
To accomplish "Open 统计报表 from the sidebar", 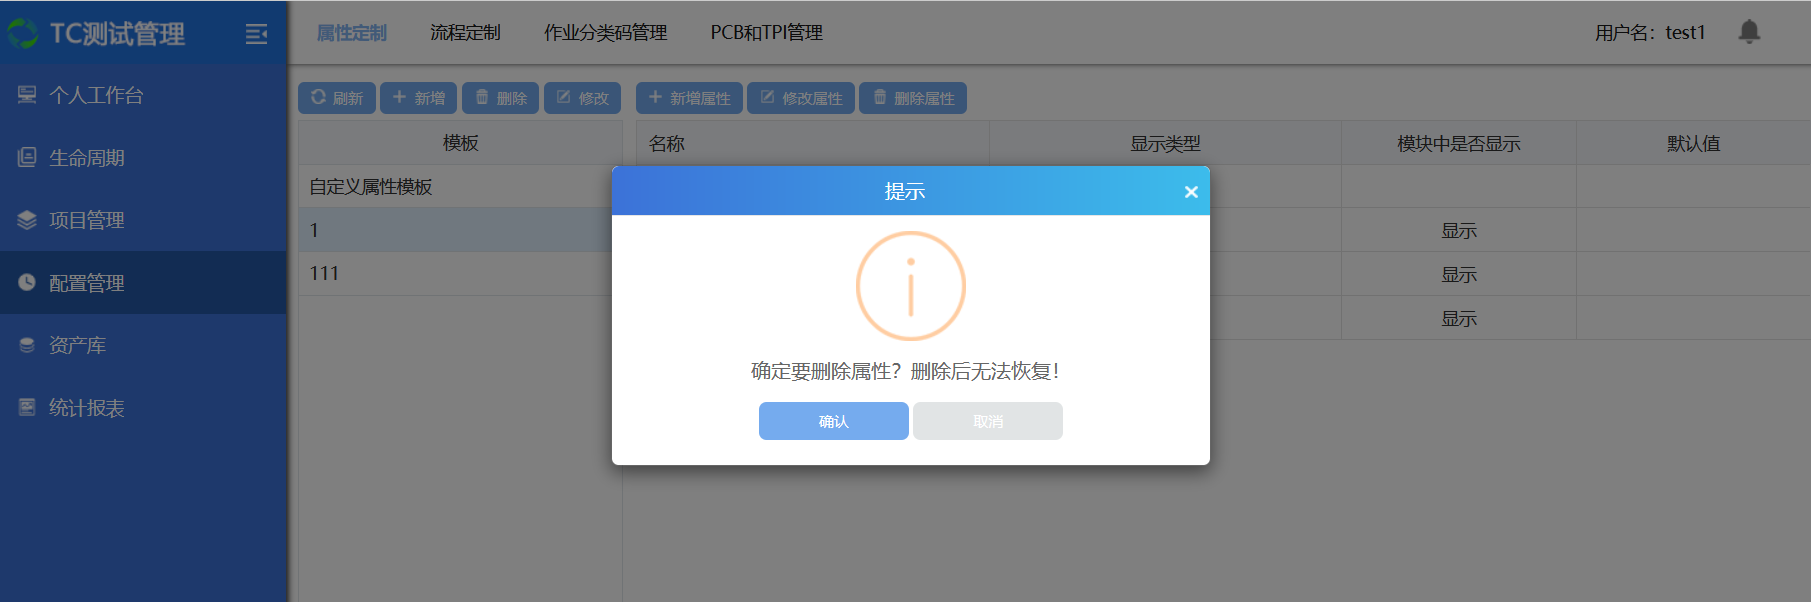I will pos(87,408).
